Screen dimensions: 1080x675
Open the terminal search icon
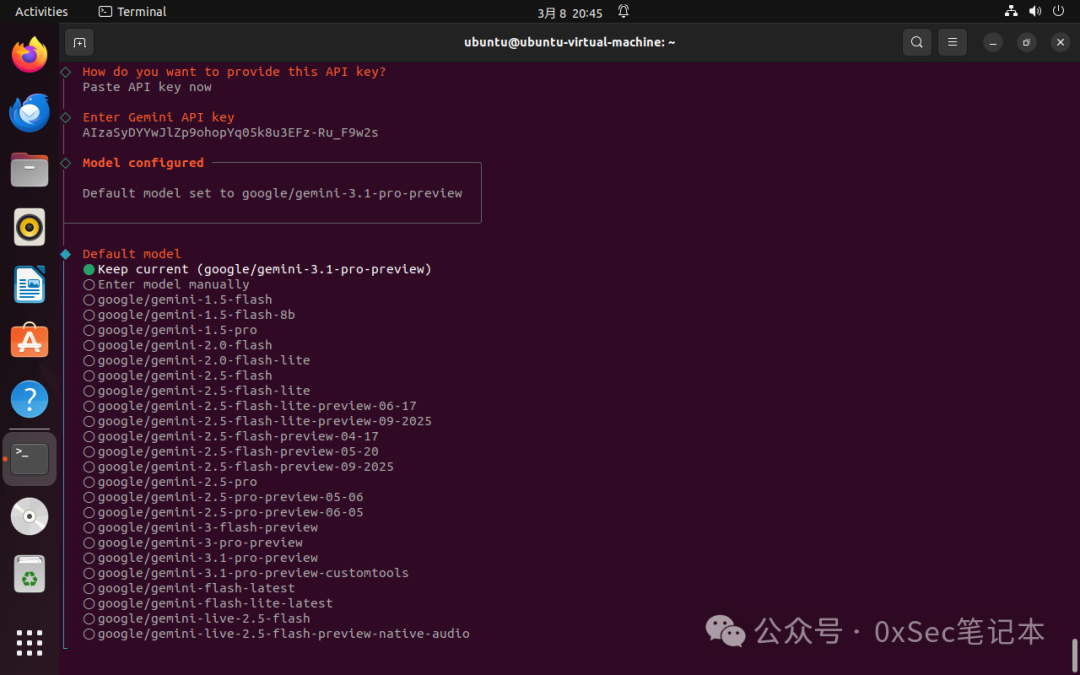click(917, 43)
